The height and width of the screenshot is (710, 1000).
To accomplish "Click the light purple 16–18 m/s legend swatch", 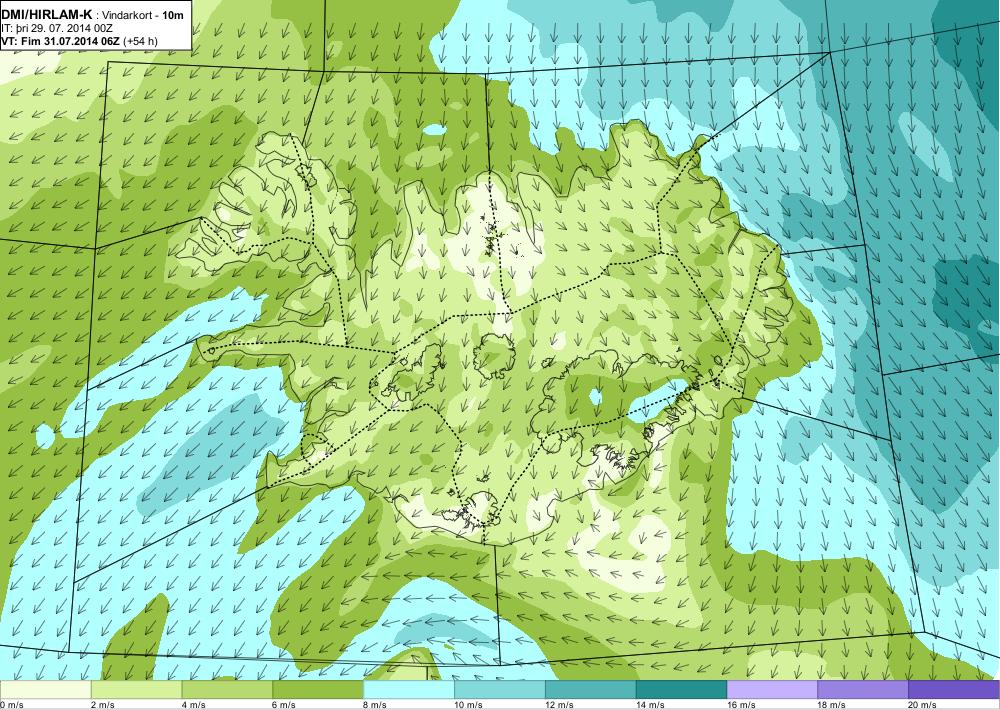I will click(x=772, y=690).
